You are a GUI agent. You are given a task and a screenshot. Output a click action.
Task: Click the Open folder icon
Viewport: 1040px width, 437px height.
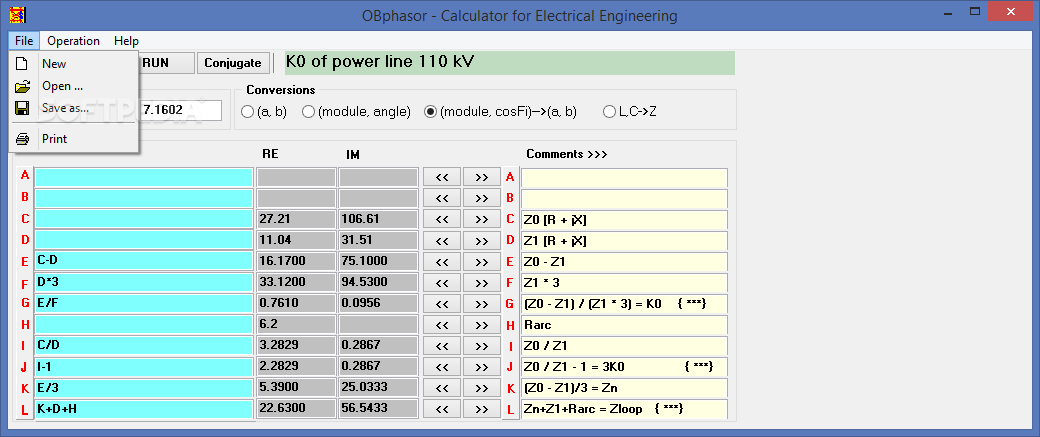[23, 86]
